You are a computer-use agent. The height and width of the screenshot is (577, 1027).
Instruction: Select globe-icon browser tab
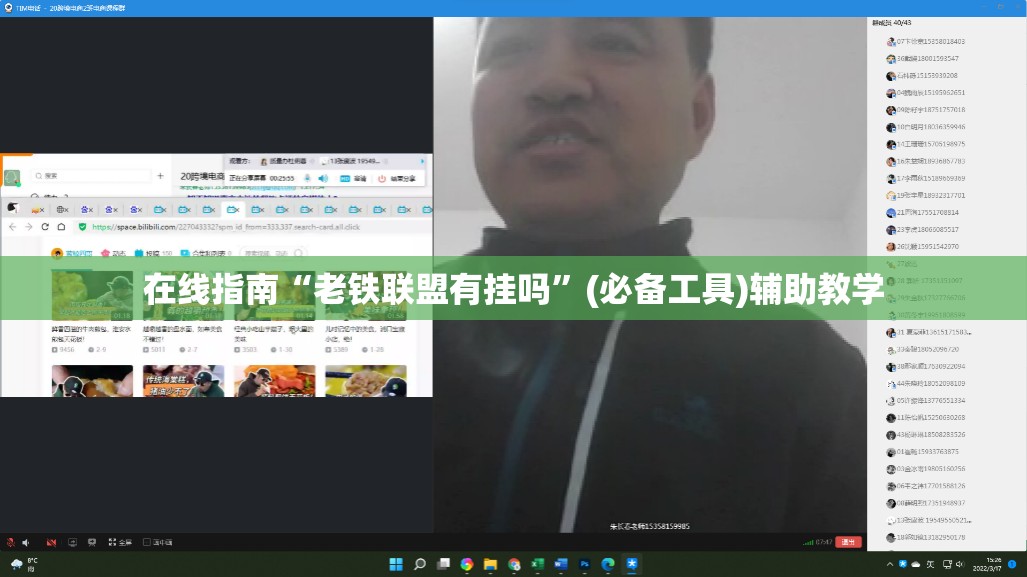62,210
